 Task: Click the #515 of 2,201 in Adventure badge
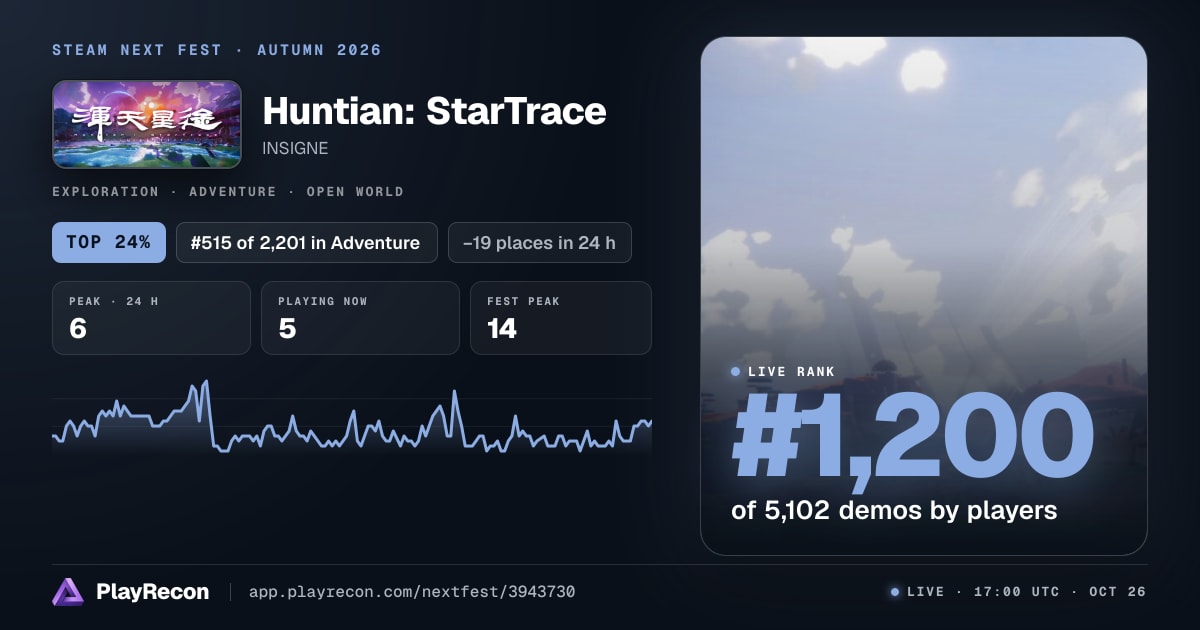coord(307,242)
